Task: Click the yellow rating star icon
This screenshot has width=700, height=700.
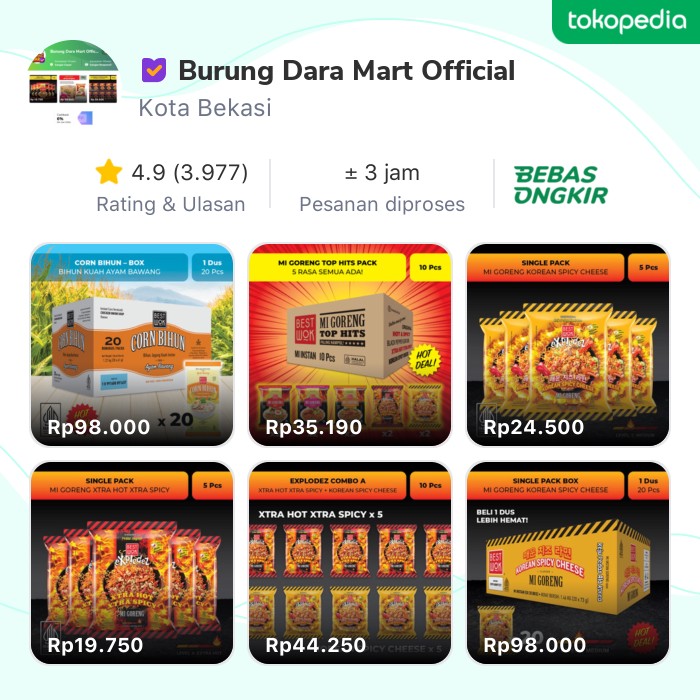Action: click(x=109, y=172)
